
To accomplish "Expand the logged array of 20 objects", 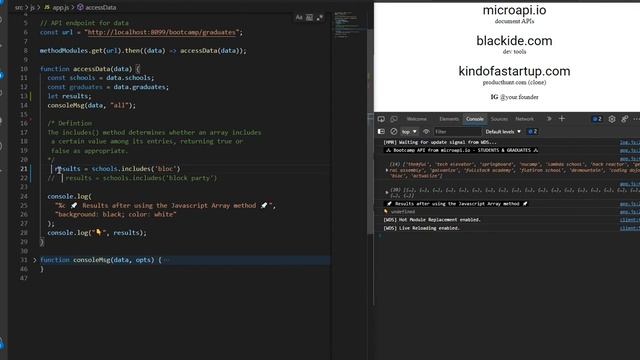I will (387, 192).
